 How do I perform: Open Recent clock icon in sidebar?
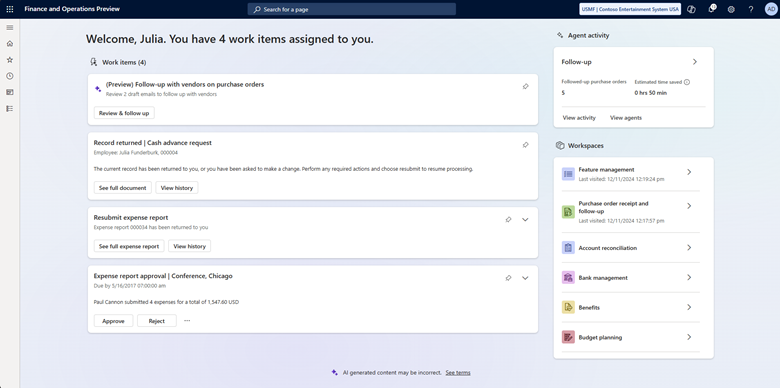tap(9, 76)
